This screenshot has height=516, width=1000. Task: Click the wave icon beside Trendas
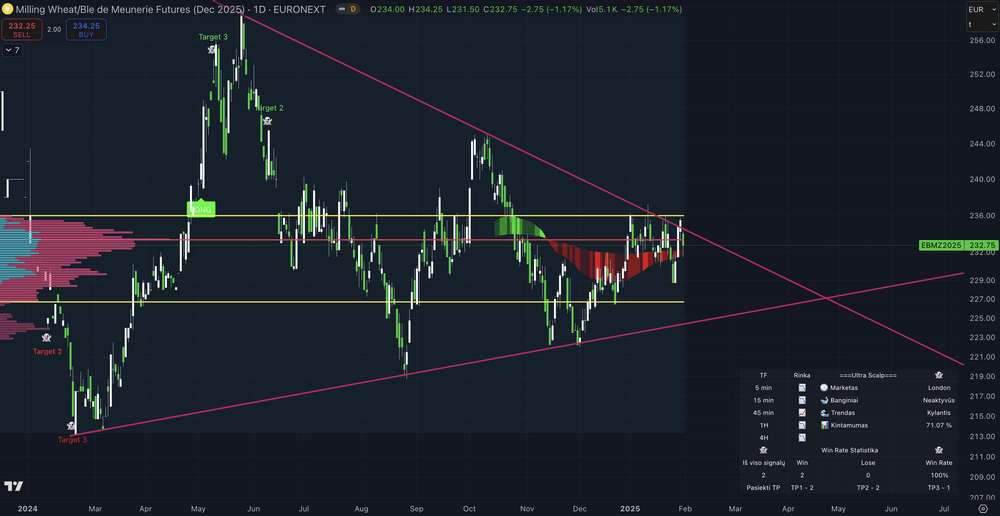pos(824,413)
